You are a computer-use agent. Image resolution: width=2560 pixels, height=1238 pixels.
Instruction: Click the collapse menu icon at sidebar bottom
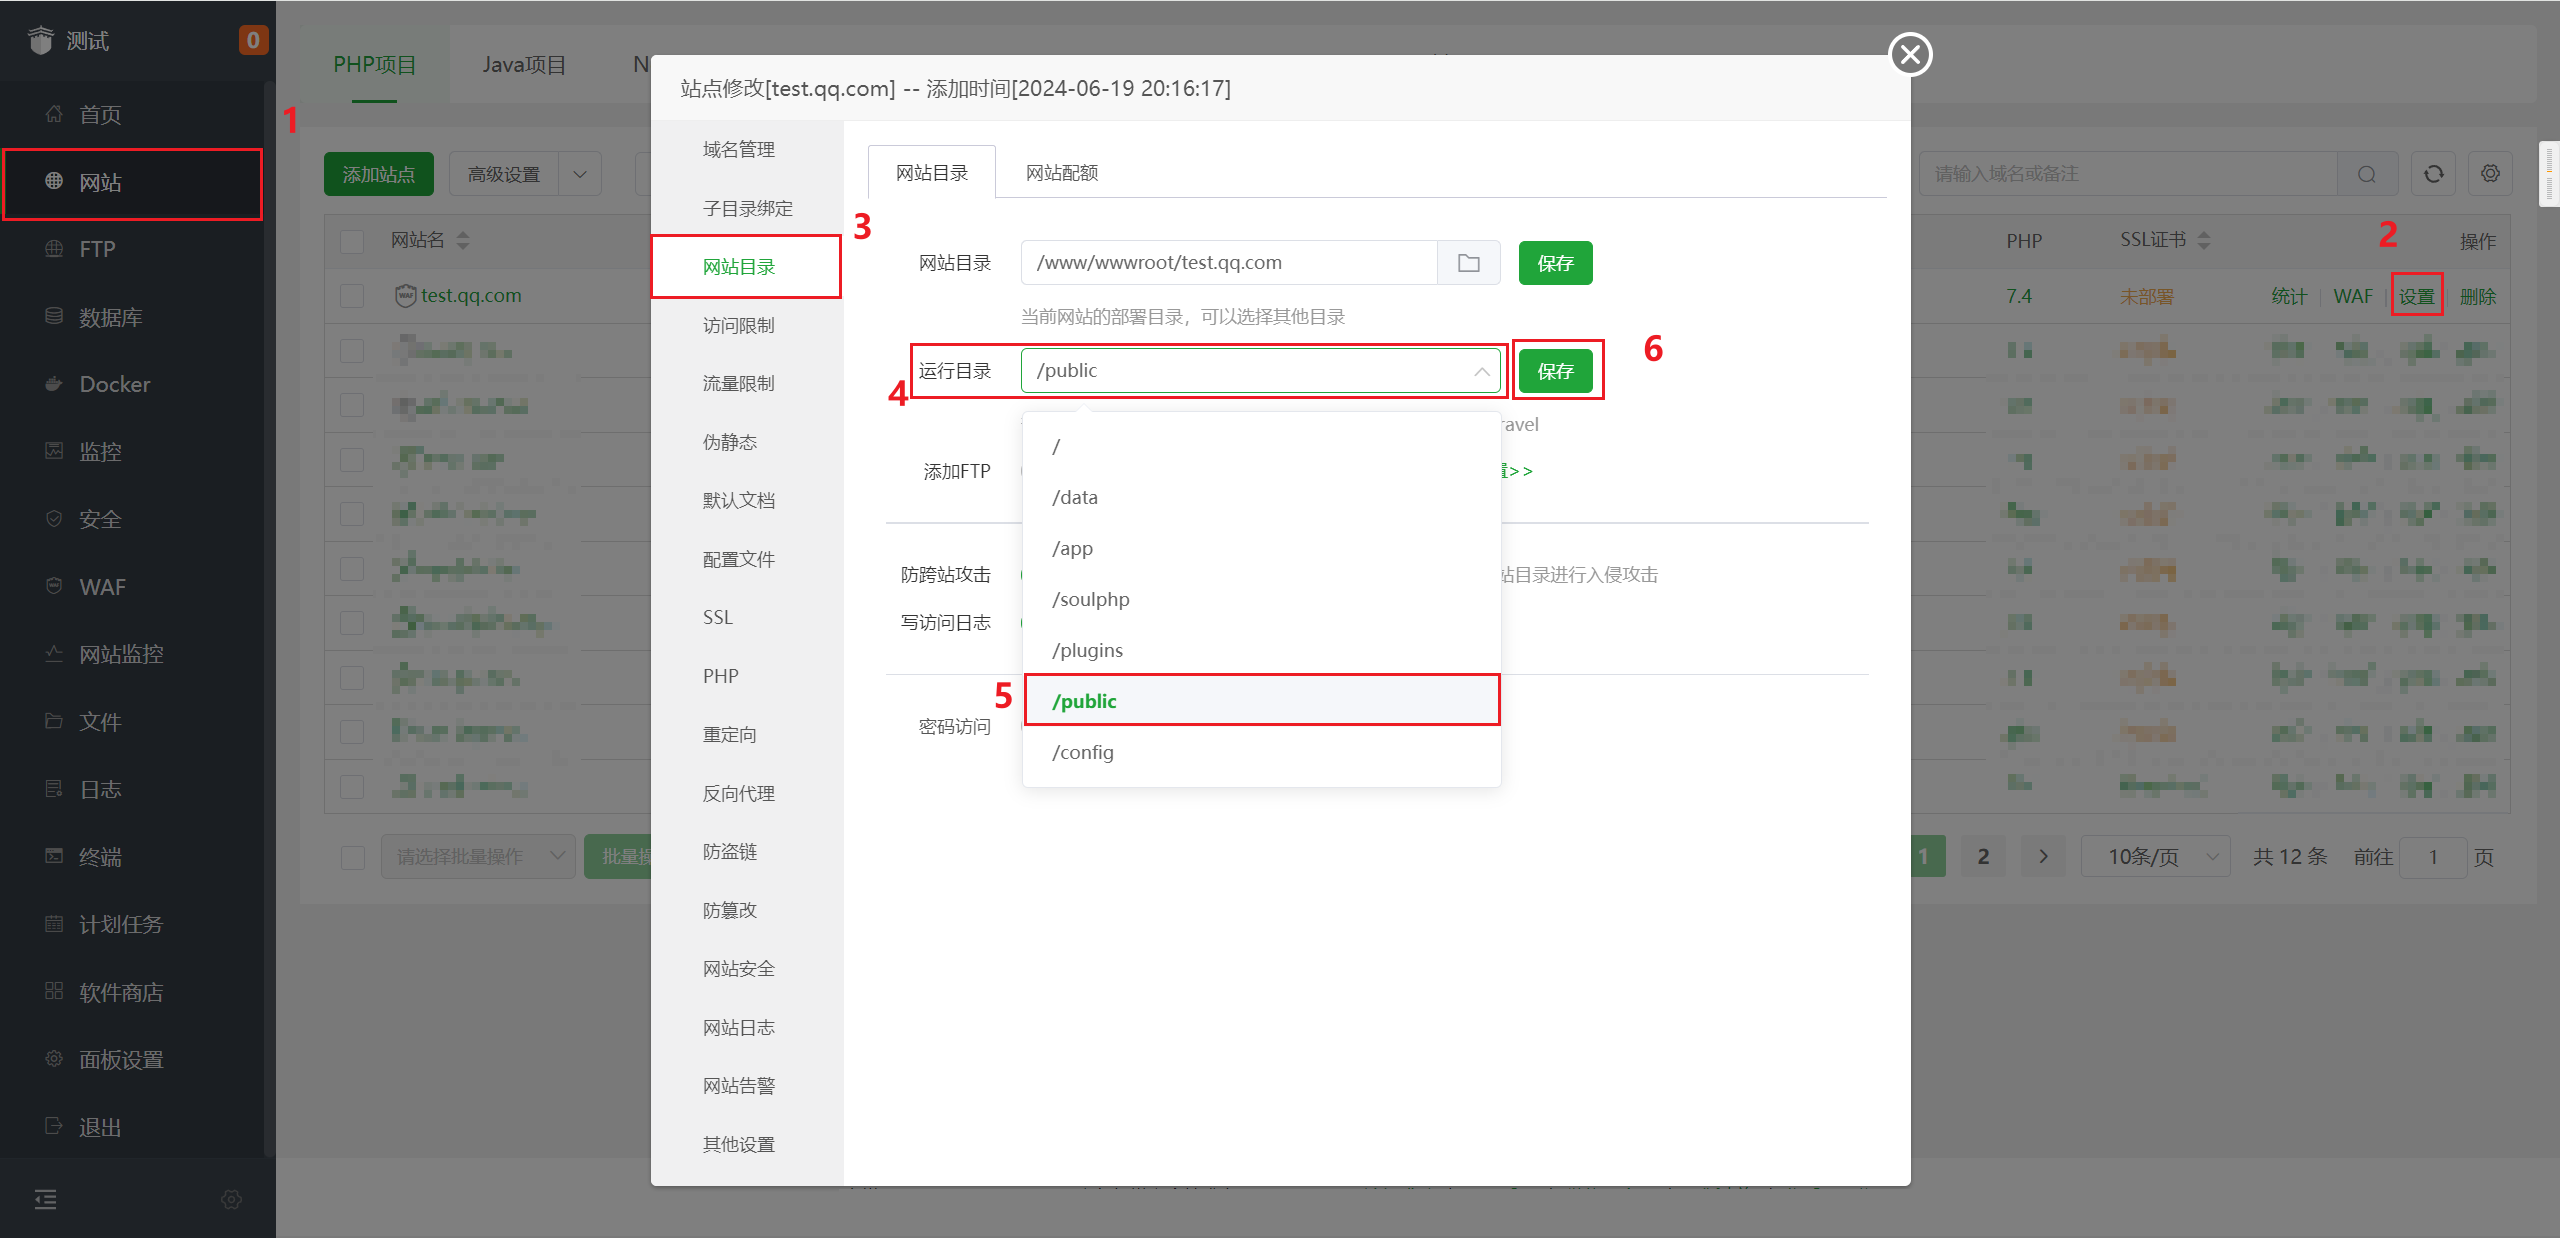[x=46, y=1199]
